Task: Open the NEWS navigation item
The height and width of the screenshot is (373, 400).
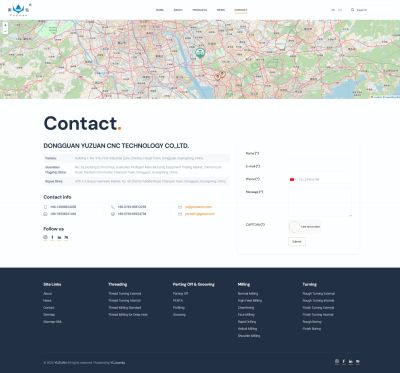Action: click(221, 10)
